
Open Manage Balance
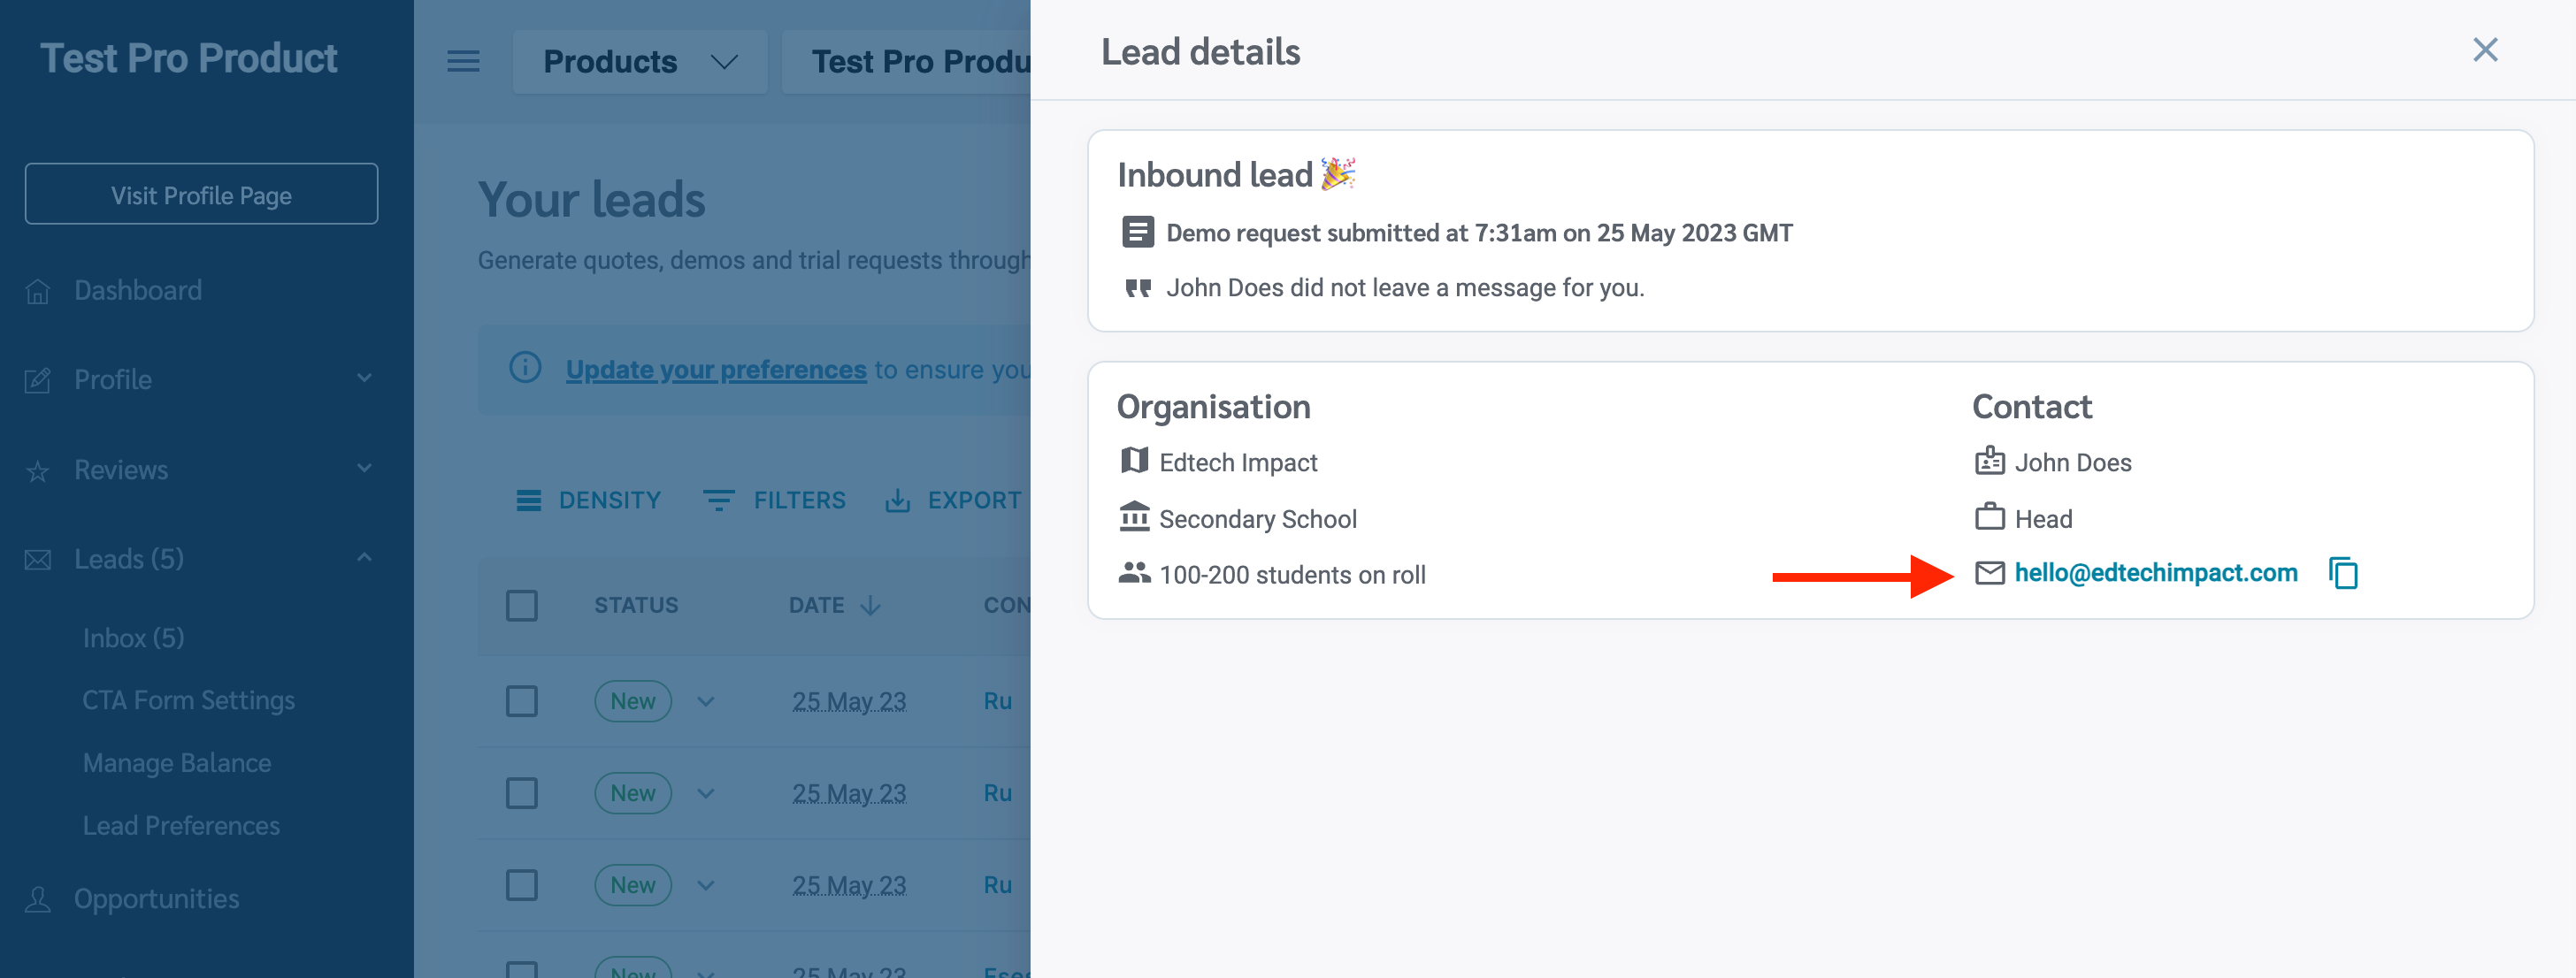tap(177, 763)
